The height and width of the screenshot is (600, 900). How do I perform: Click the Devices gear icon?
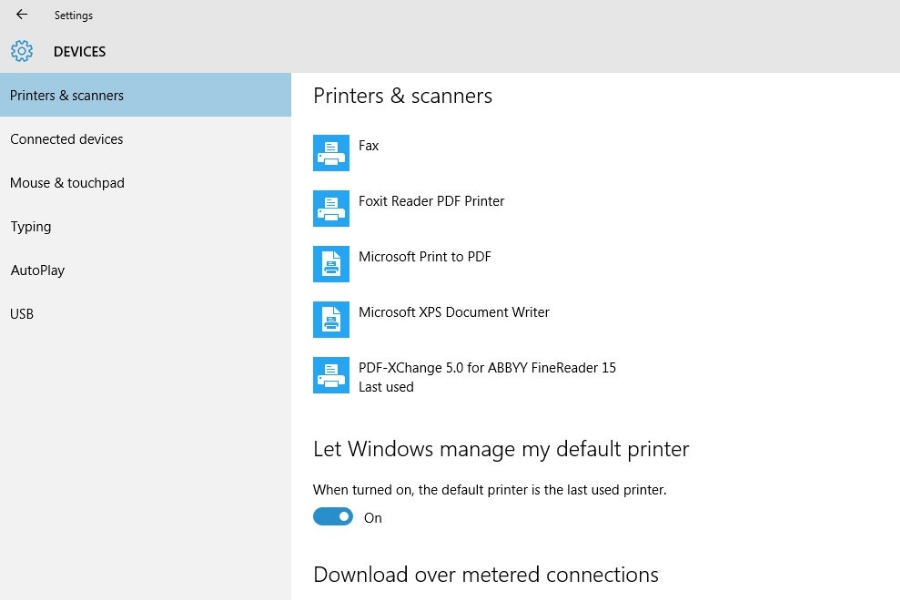pos(22,51)
